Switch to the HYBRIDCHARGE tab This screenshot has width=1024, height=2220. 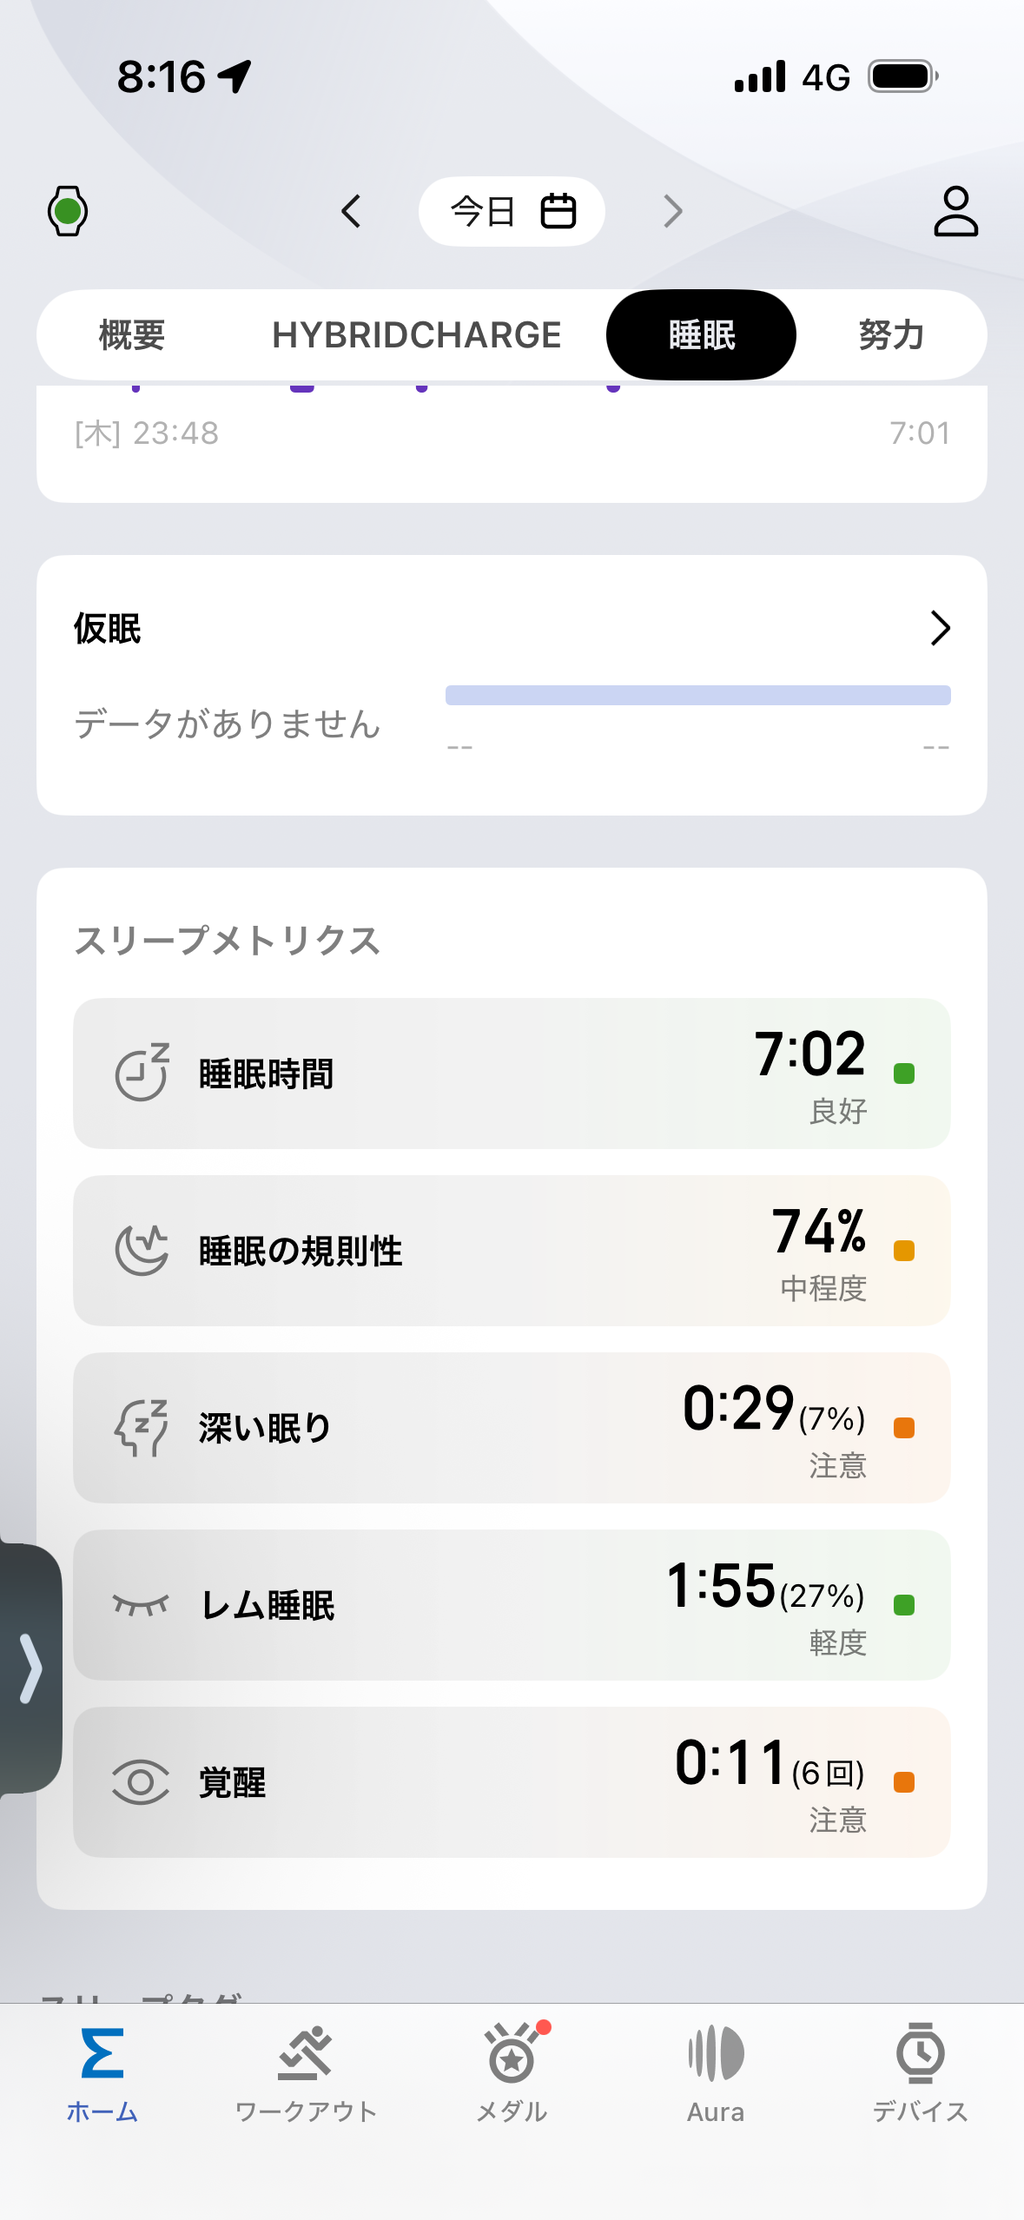pos(416,335)
